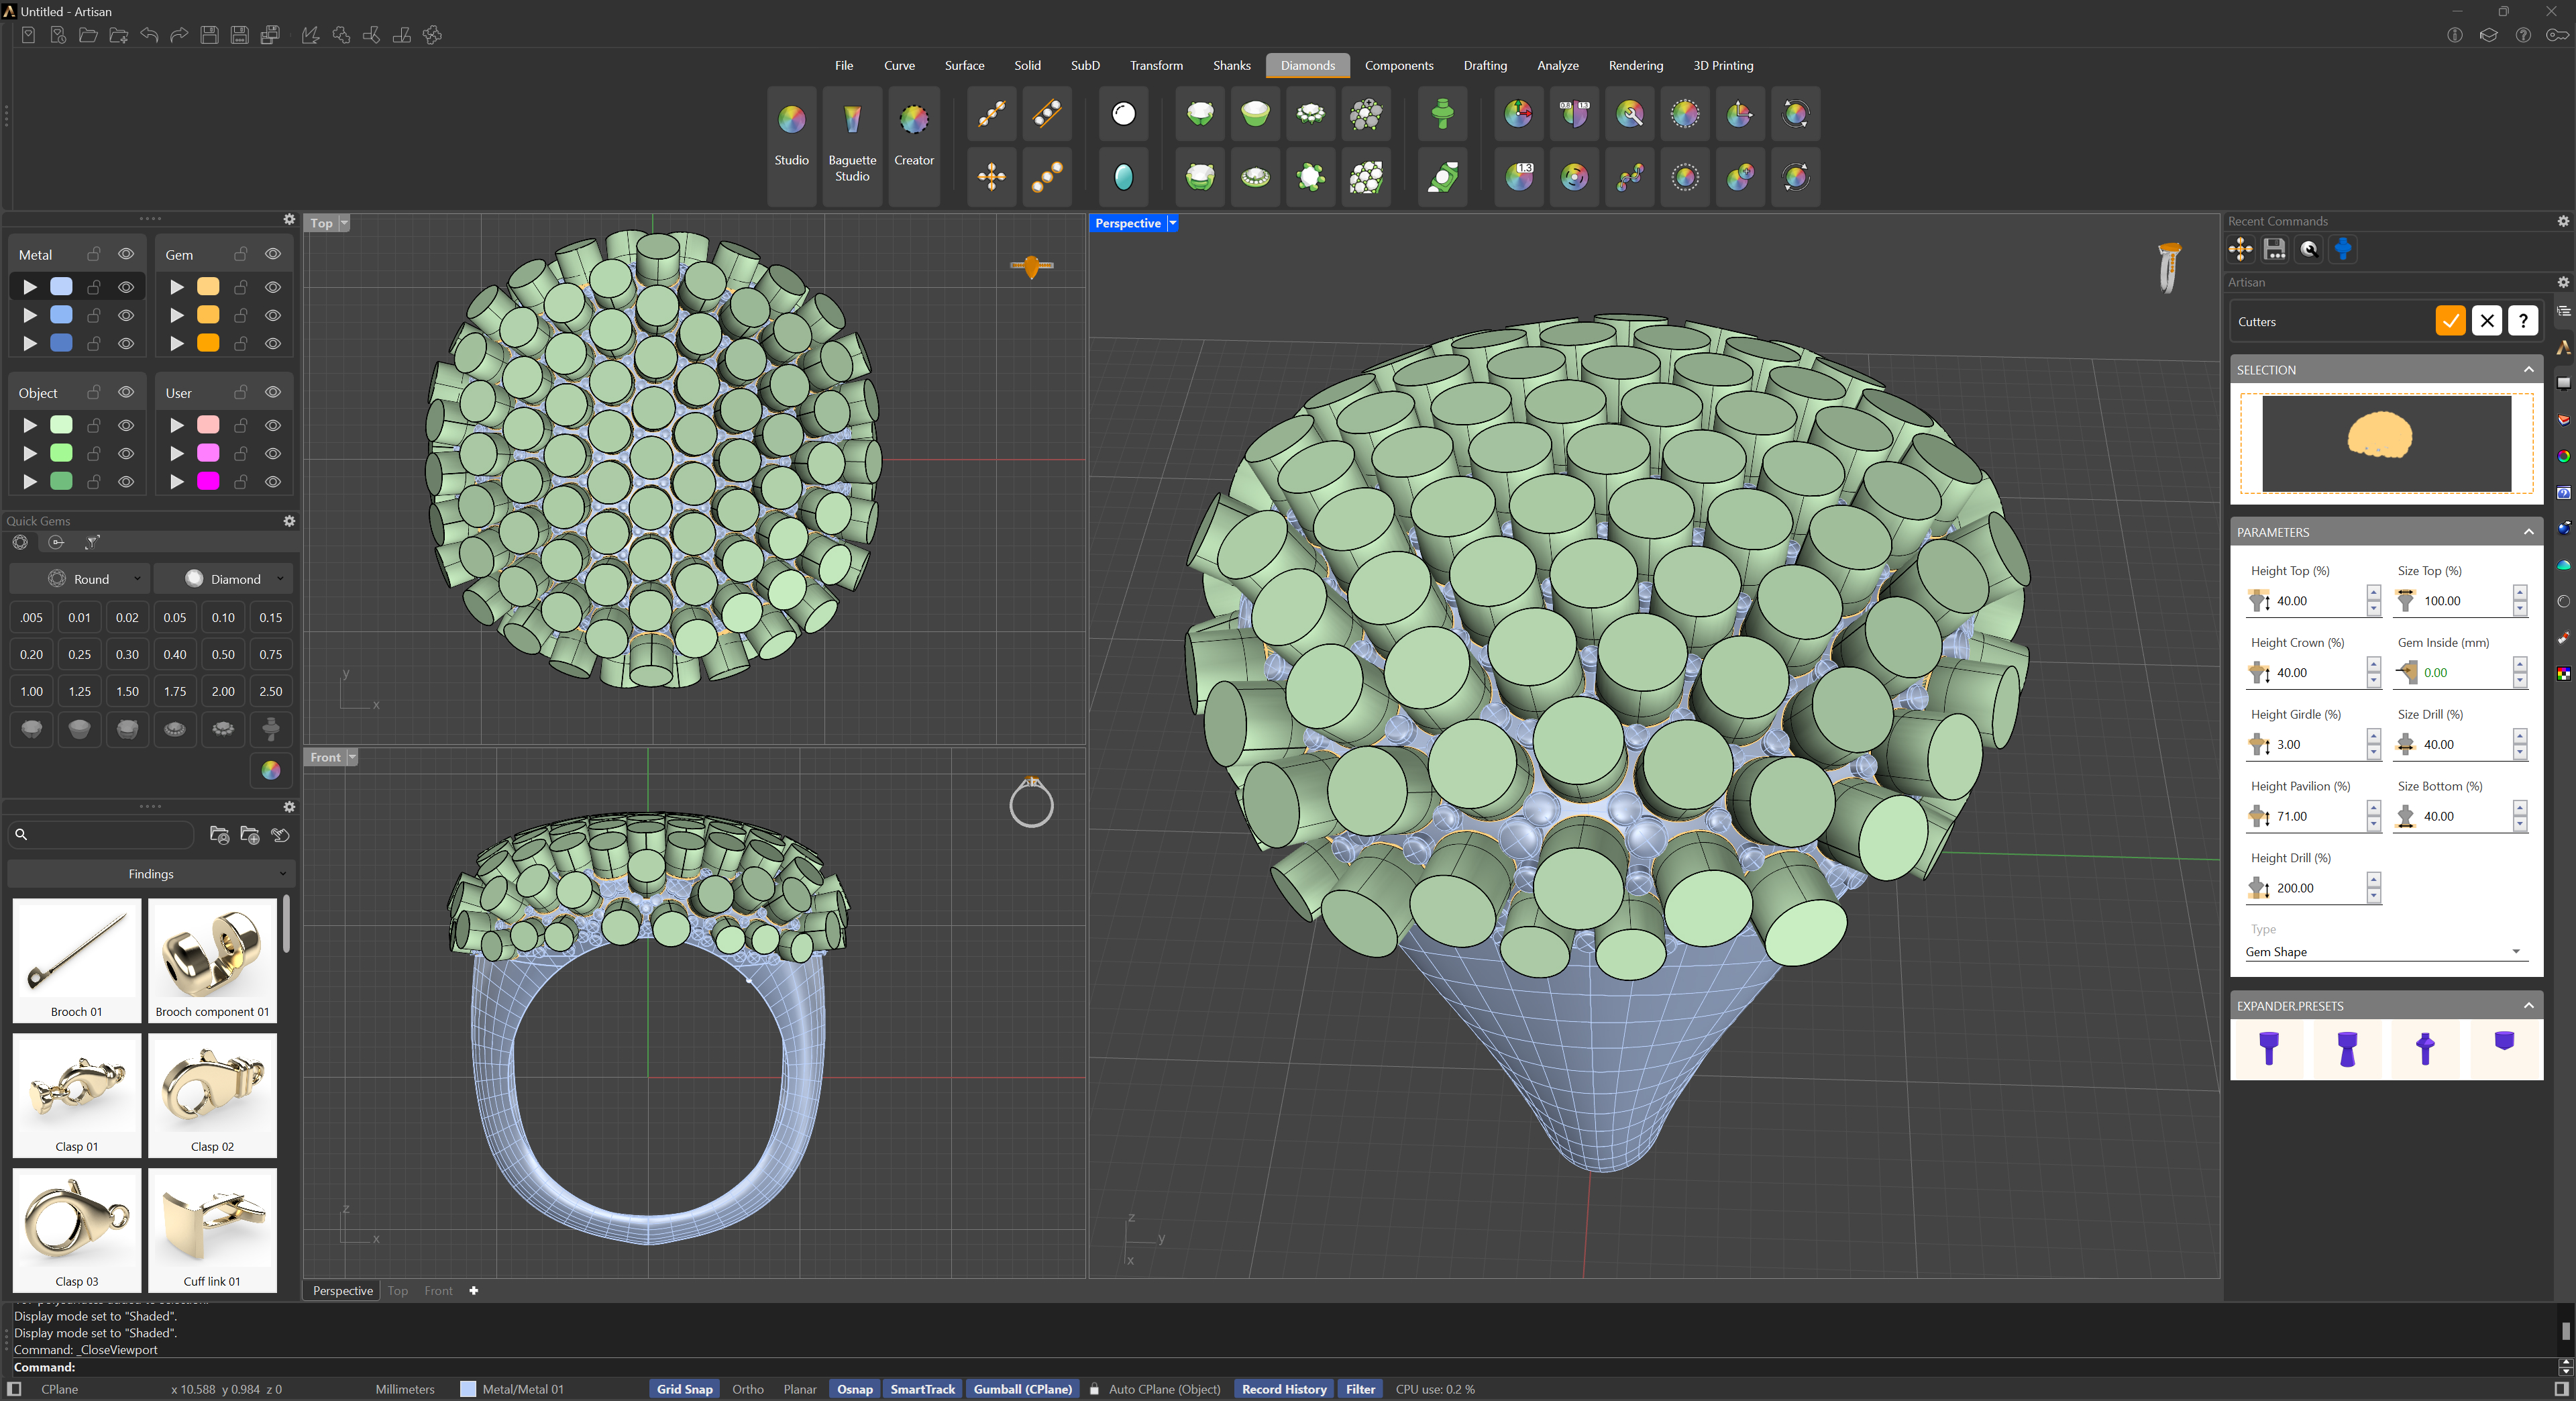This screenshot has height=1401, width=2576.
Task: Toggle Grid Snap in status bar
Action: click(685, 1389)
